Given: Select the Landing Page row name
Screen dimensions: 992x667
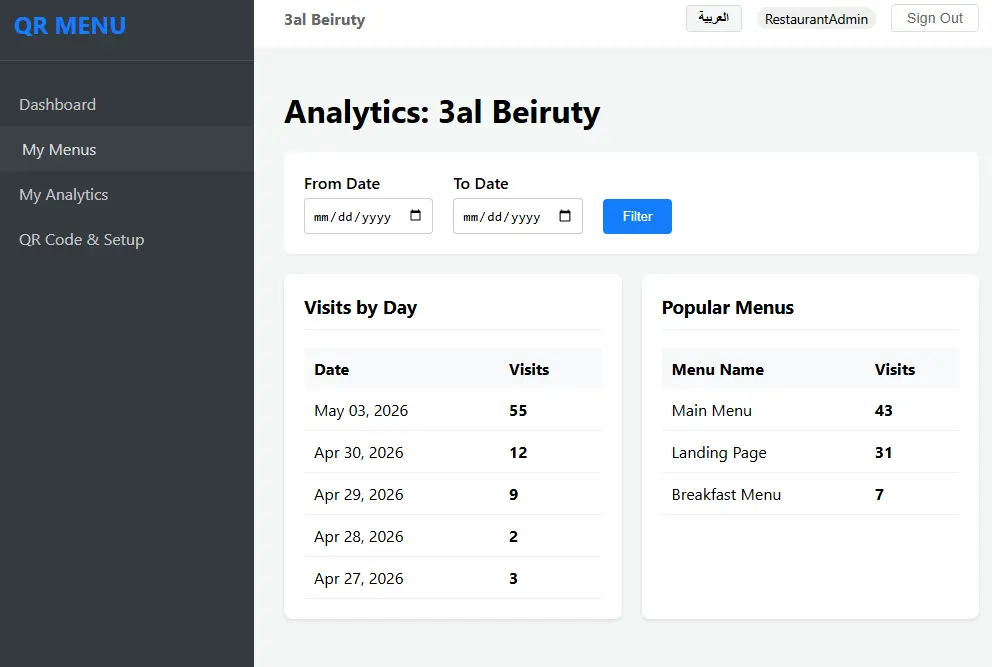Looking at the screenshot, I should (x=719, y=452).
